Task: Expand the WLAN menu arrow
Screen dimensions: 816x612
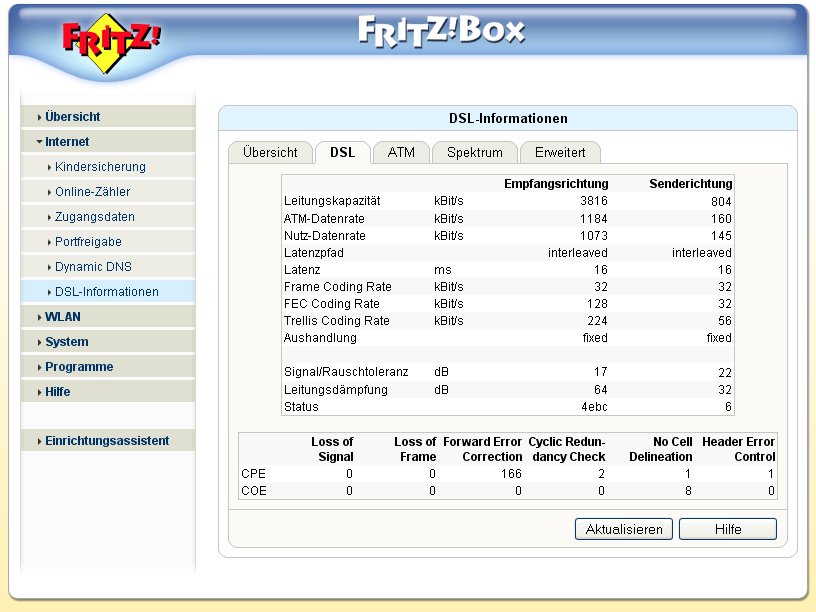Action: [x=40, y=317]
